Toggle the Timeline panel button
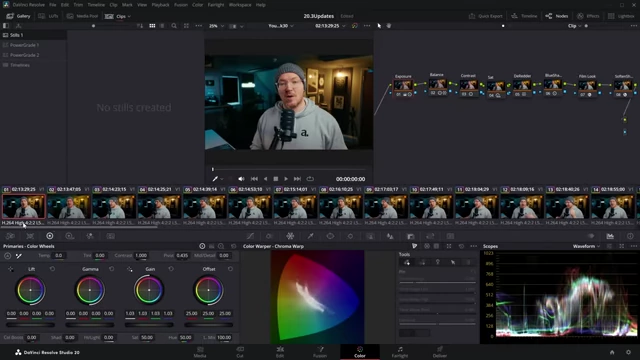This screenshot has width=640, height=360. [x=524, y=16]
